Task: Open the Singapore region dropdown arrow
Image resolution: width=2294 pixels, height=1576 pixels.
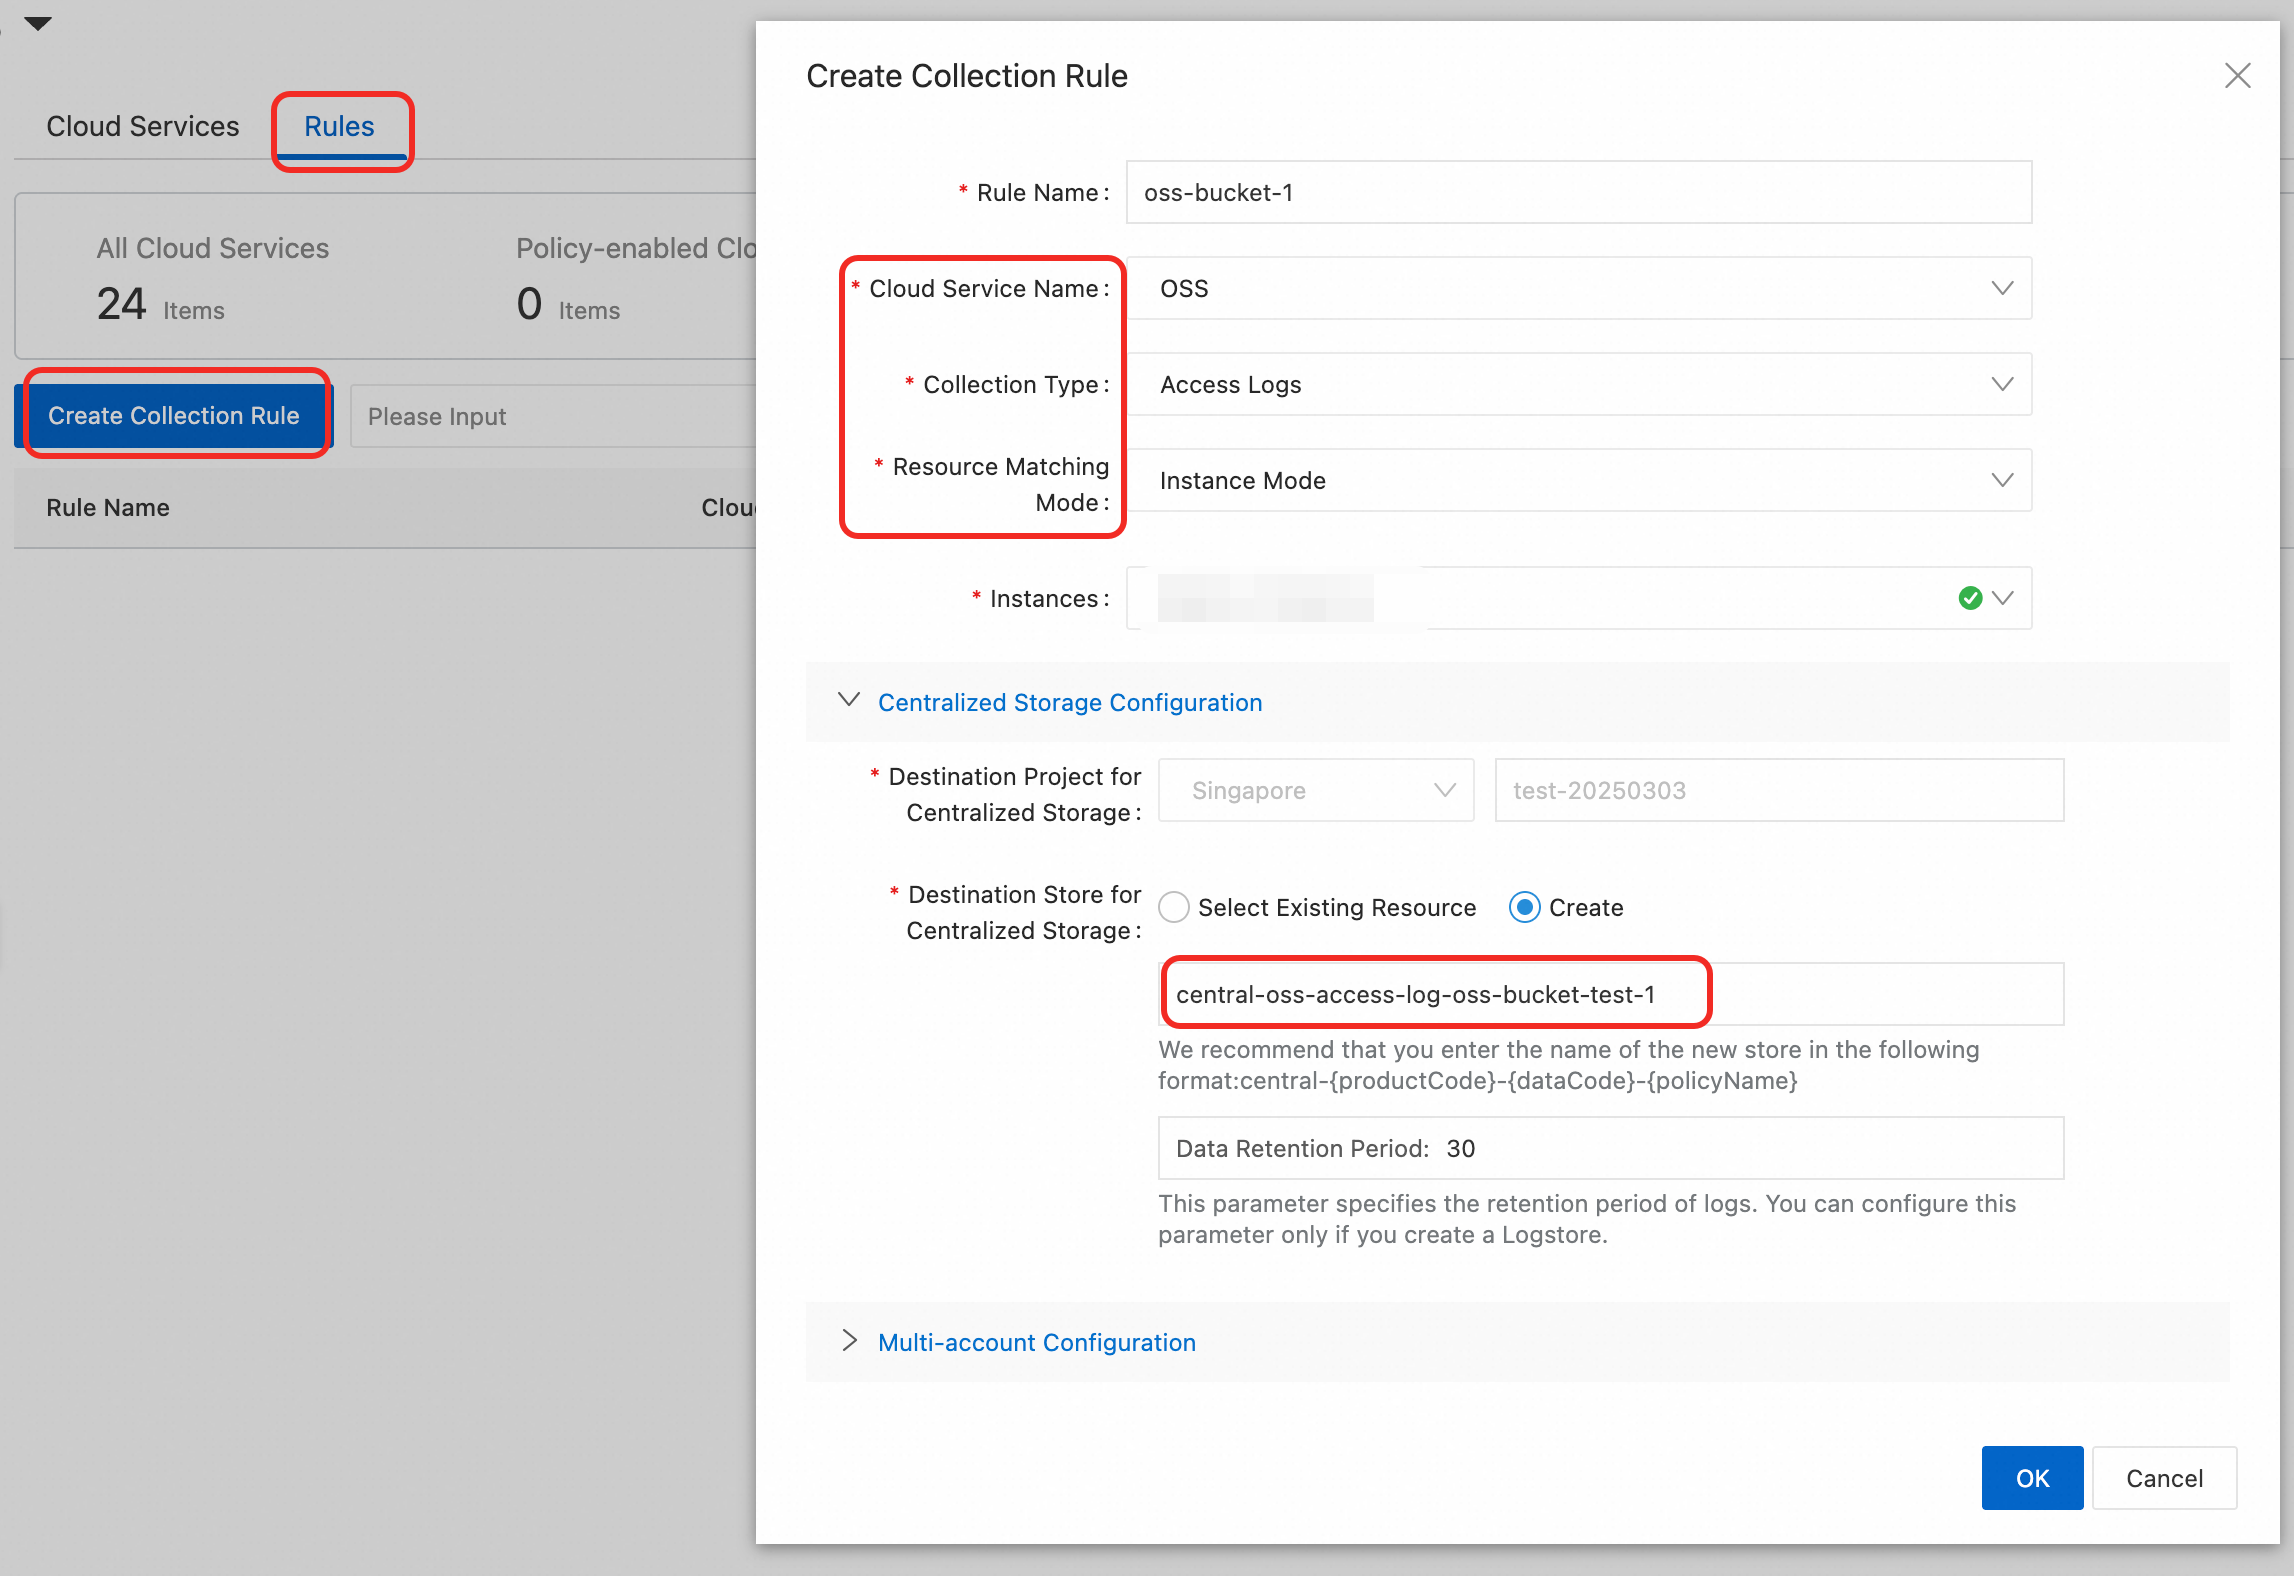Action: coord(1444,790)
